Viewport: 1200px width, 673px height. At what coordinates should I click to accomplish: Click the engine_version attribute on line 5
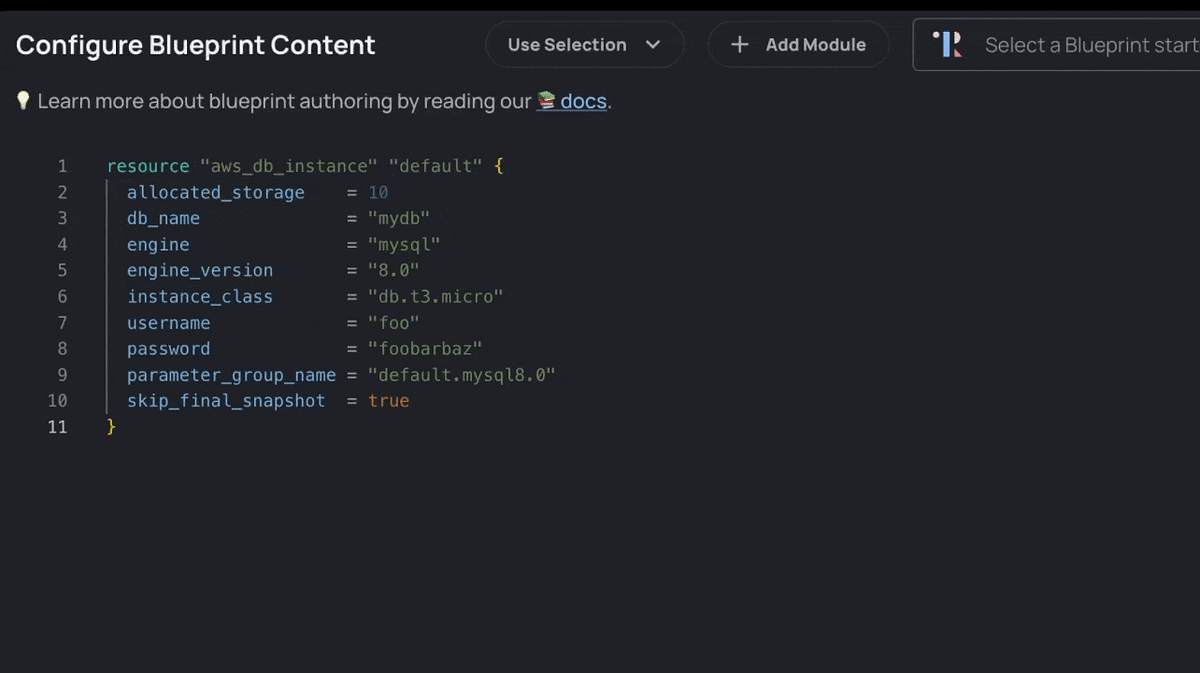point(200,270)
